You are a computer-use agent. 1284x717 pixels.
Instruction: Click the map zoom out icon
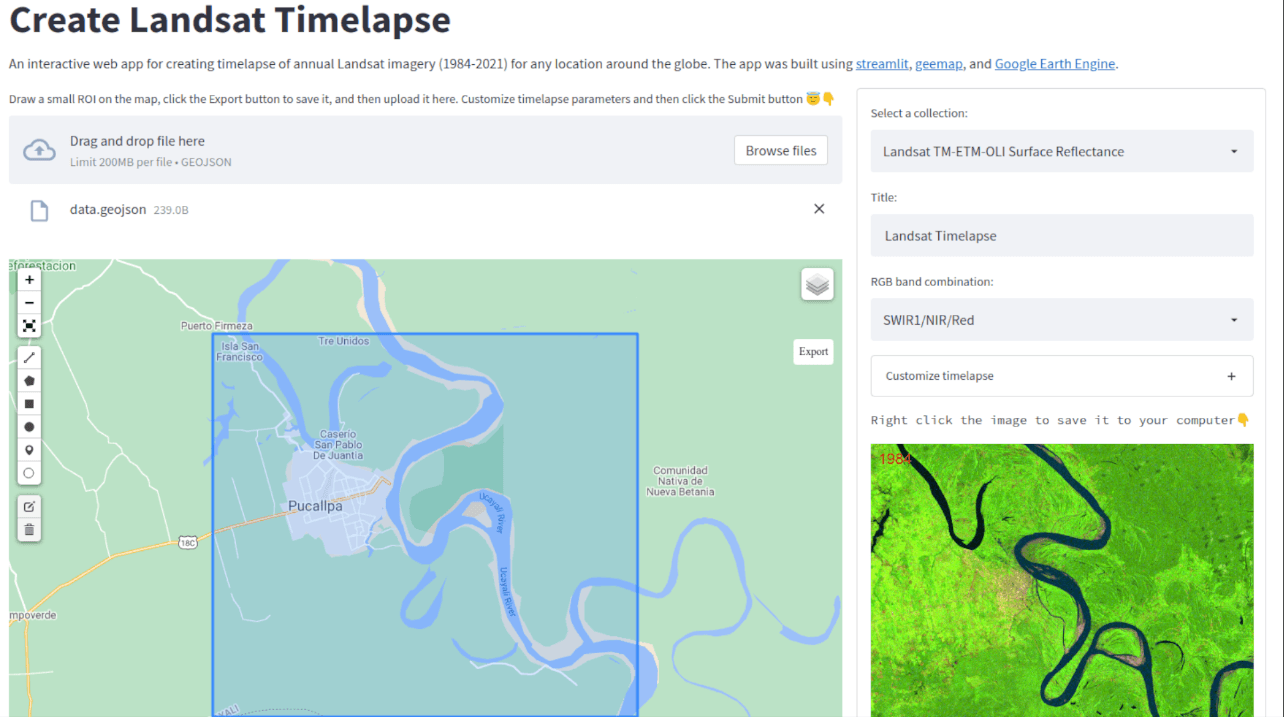click(29, 302)
